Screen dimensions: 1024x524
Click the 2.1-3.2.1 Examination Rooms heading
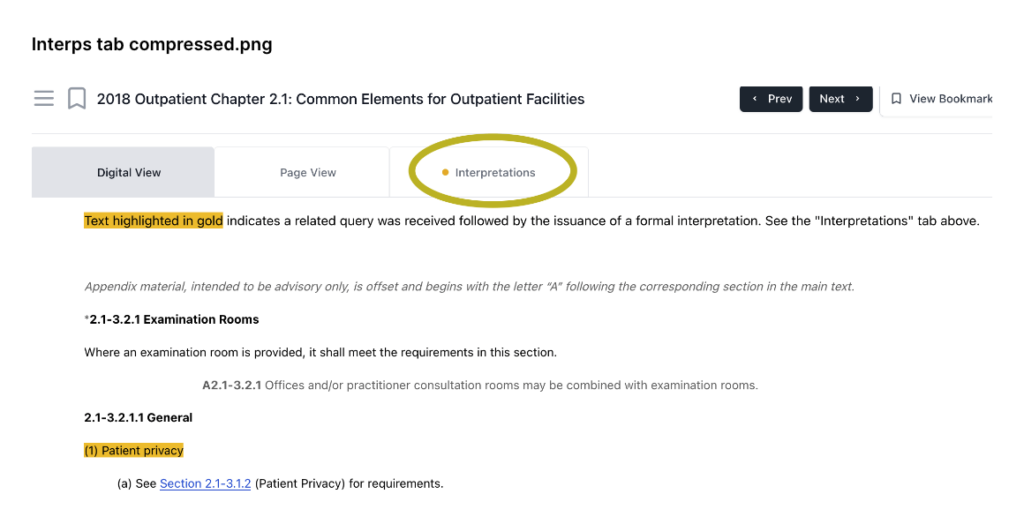tap(174, 319)
